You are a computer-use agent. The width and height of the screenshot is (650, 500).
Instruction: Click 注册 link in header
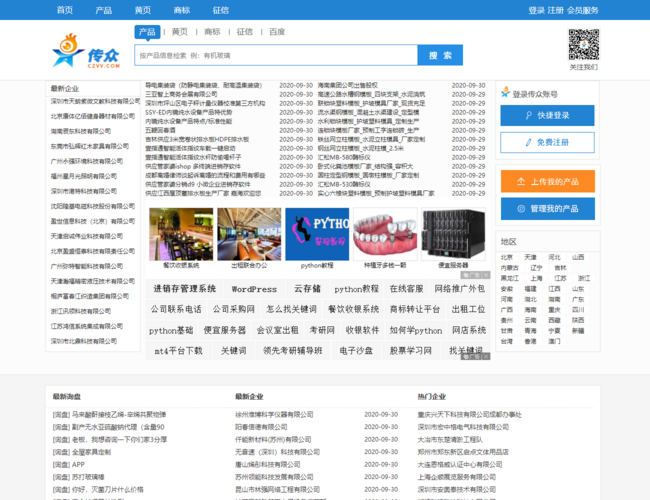pyautogui.click(x=555, y=10)
